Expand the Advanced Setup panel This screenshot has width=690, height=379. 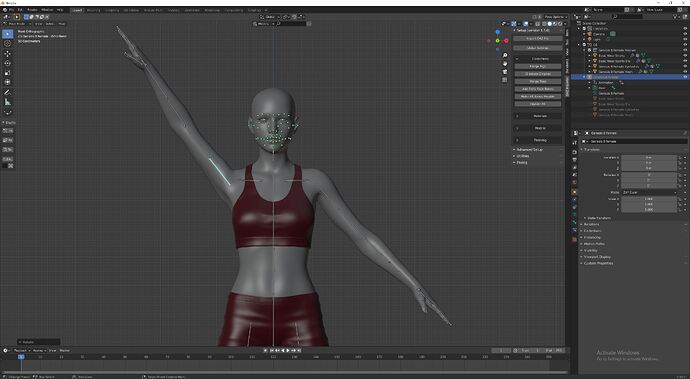point(529,150)
